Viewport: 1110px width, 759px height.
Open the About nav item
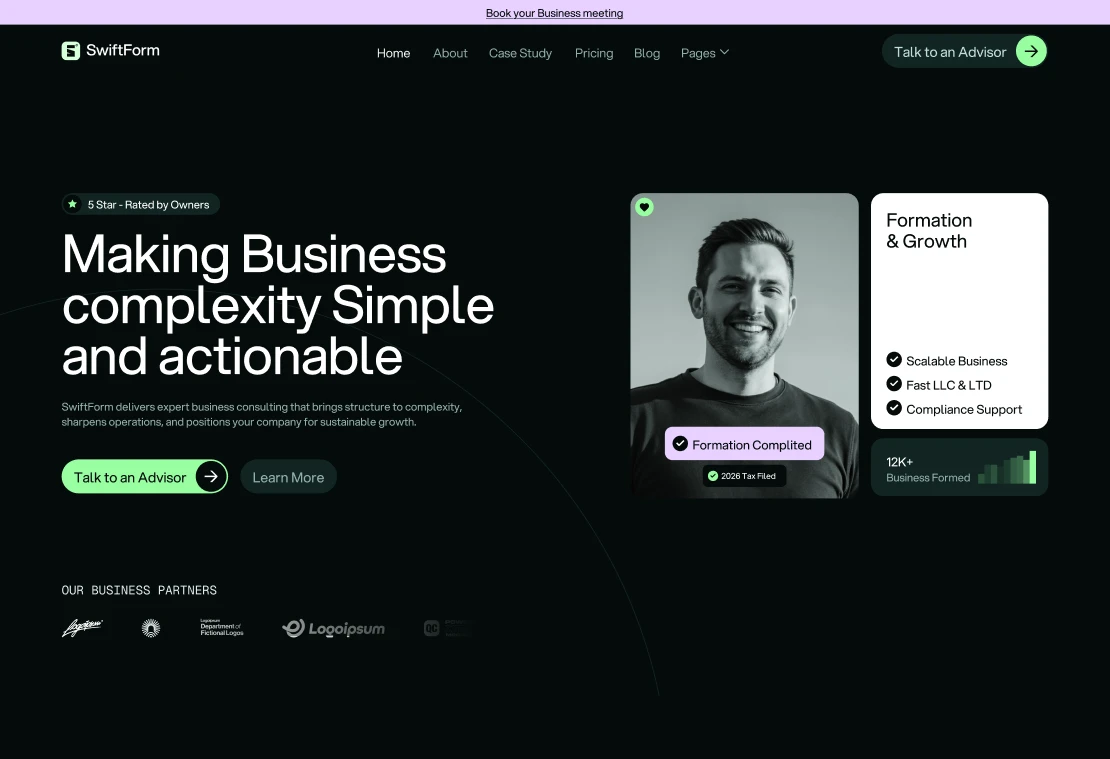point(450,53)
